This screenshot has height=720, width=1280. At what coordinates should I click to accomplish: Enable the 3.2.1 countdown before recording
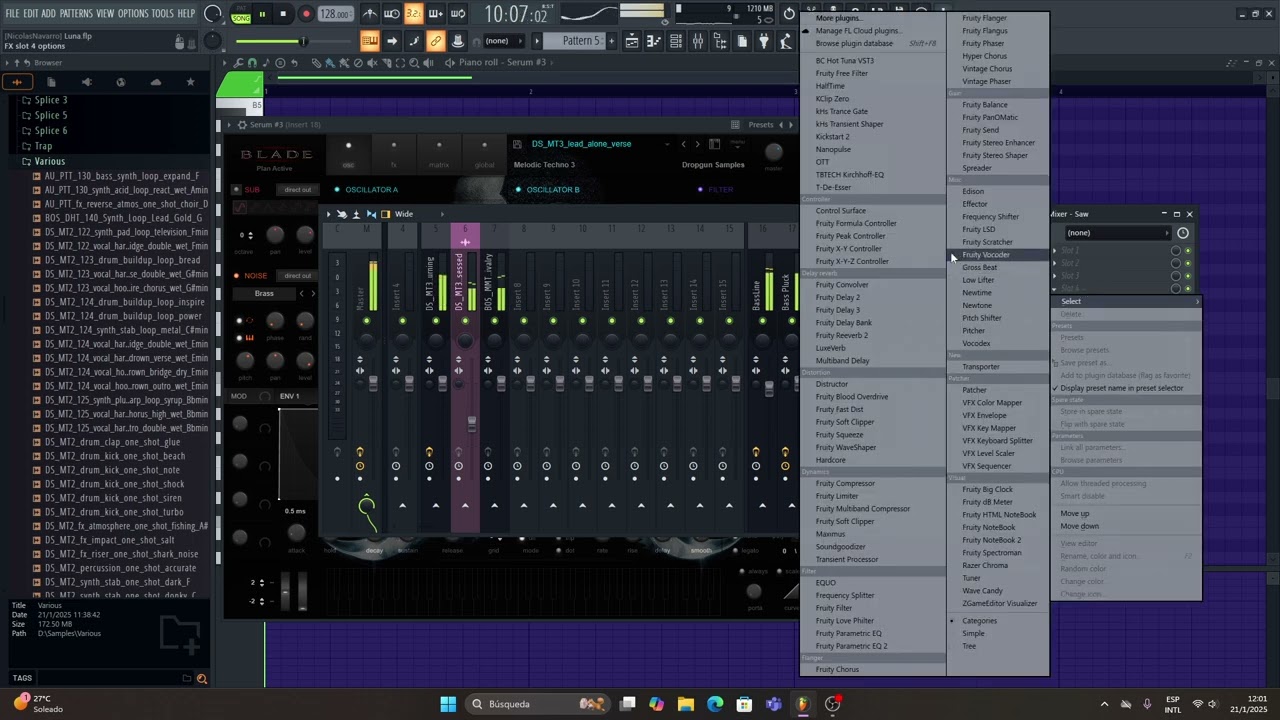(x=413, y=14)
